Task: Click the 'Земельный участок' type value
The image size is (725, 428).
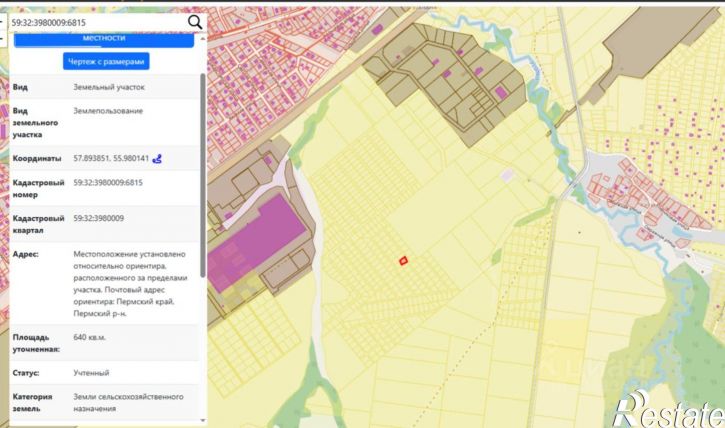Action: (x=109, y=87)
